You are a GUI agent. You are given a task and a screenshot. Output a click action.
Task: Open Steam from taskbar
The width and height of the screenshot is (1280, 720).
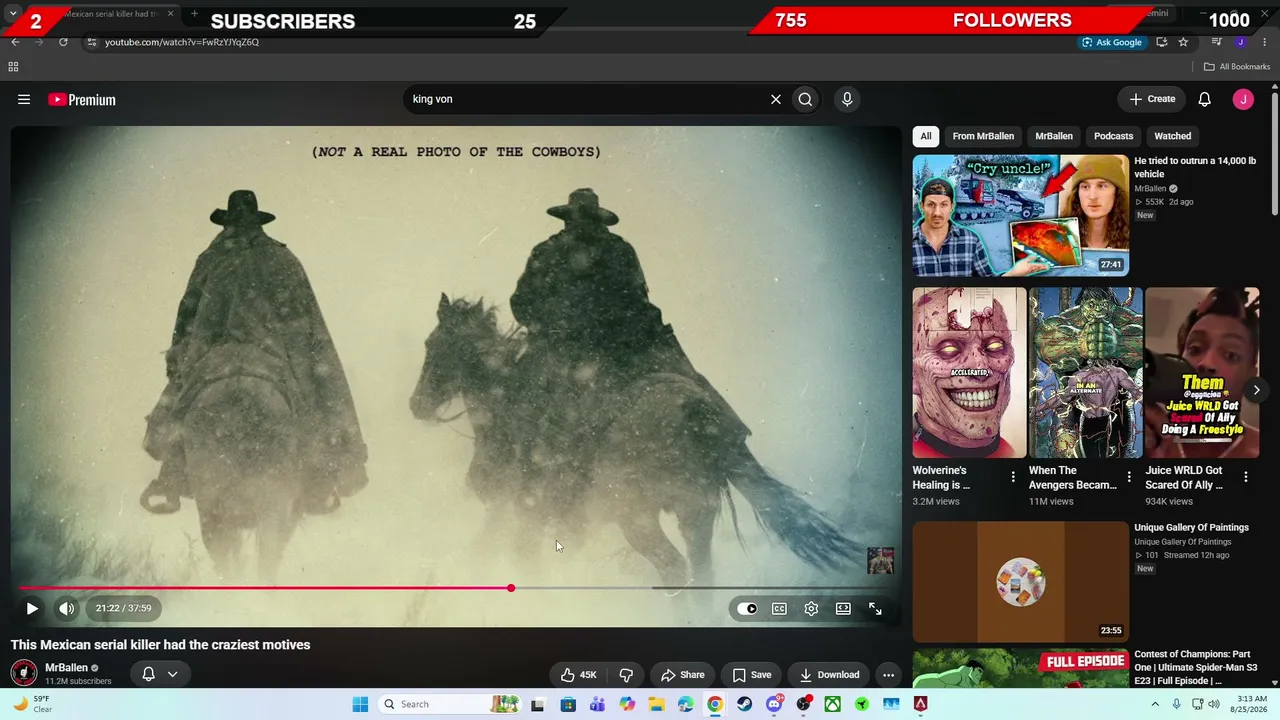click(744, 704)
